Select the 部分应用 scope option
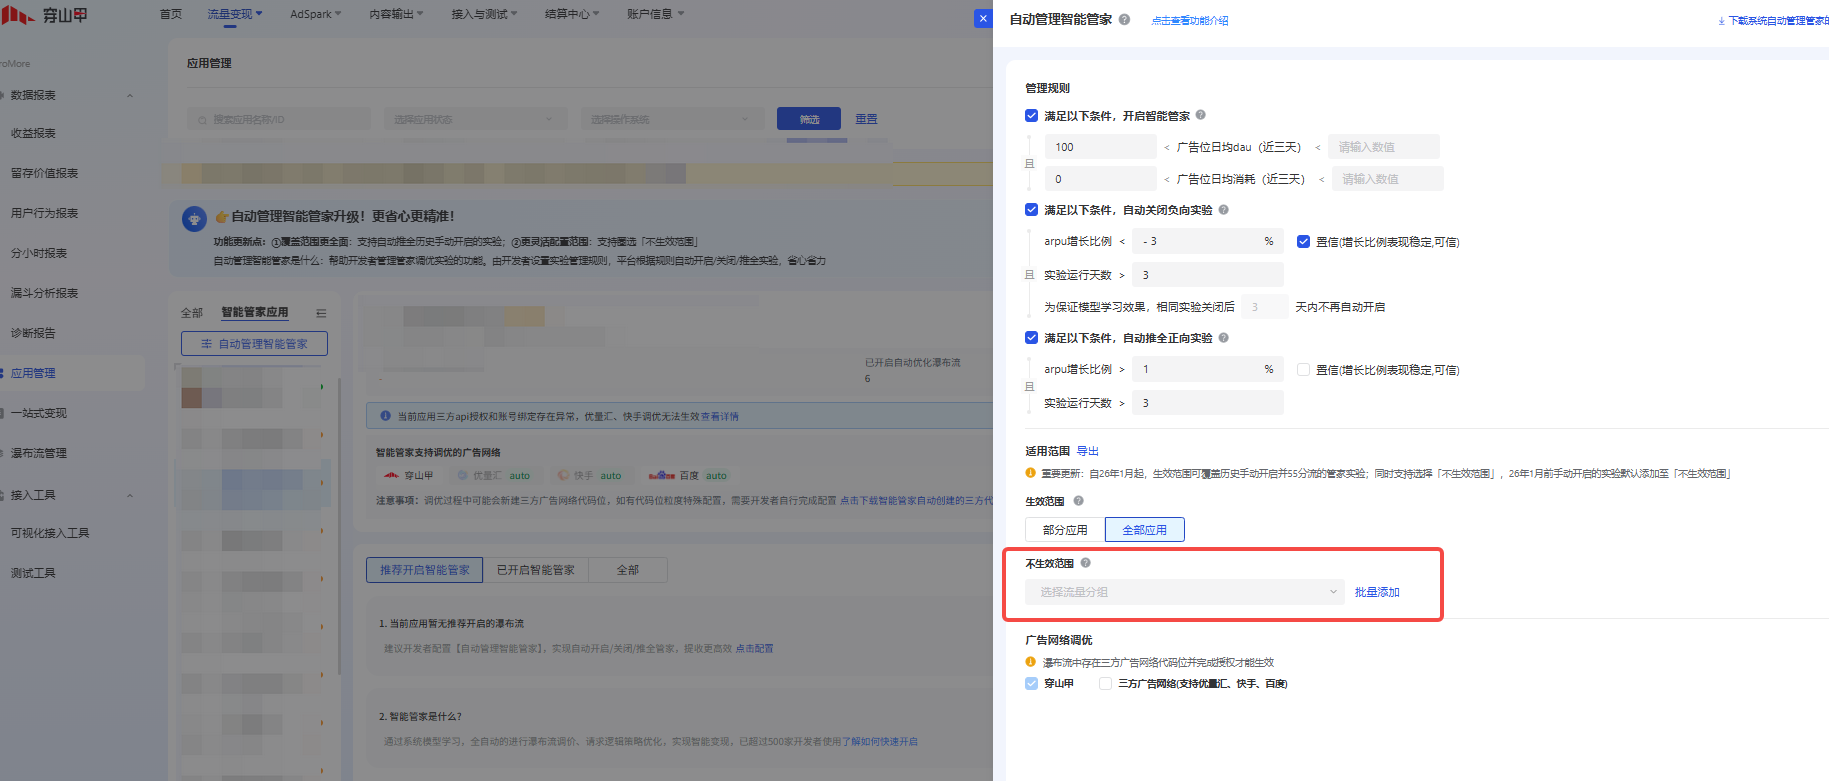This screenshot has width=1829, height=781. click(x=1064, y=530)
